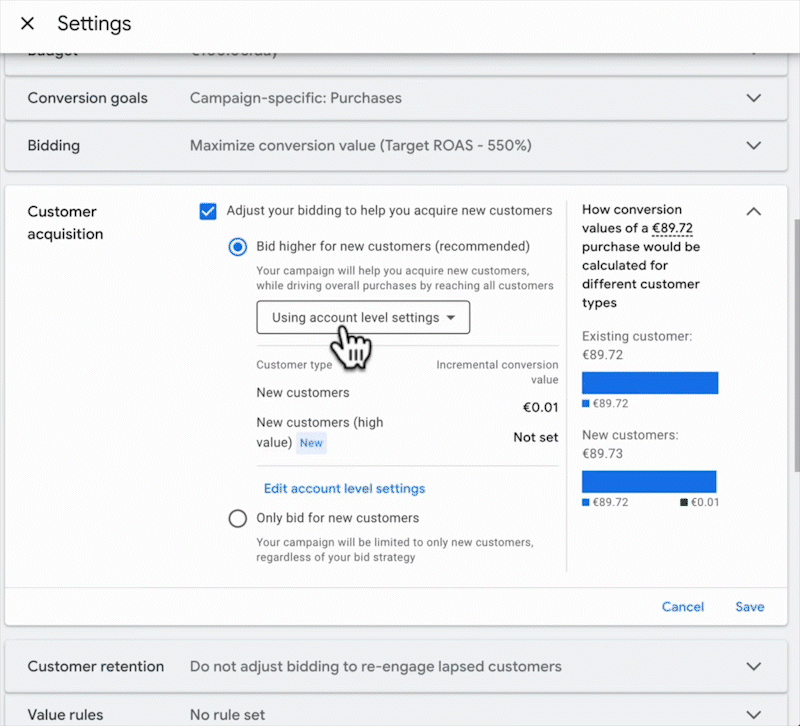
Task: Expand the Conversion goals section chevron
Action: click(754, 98)
